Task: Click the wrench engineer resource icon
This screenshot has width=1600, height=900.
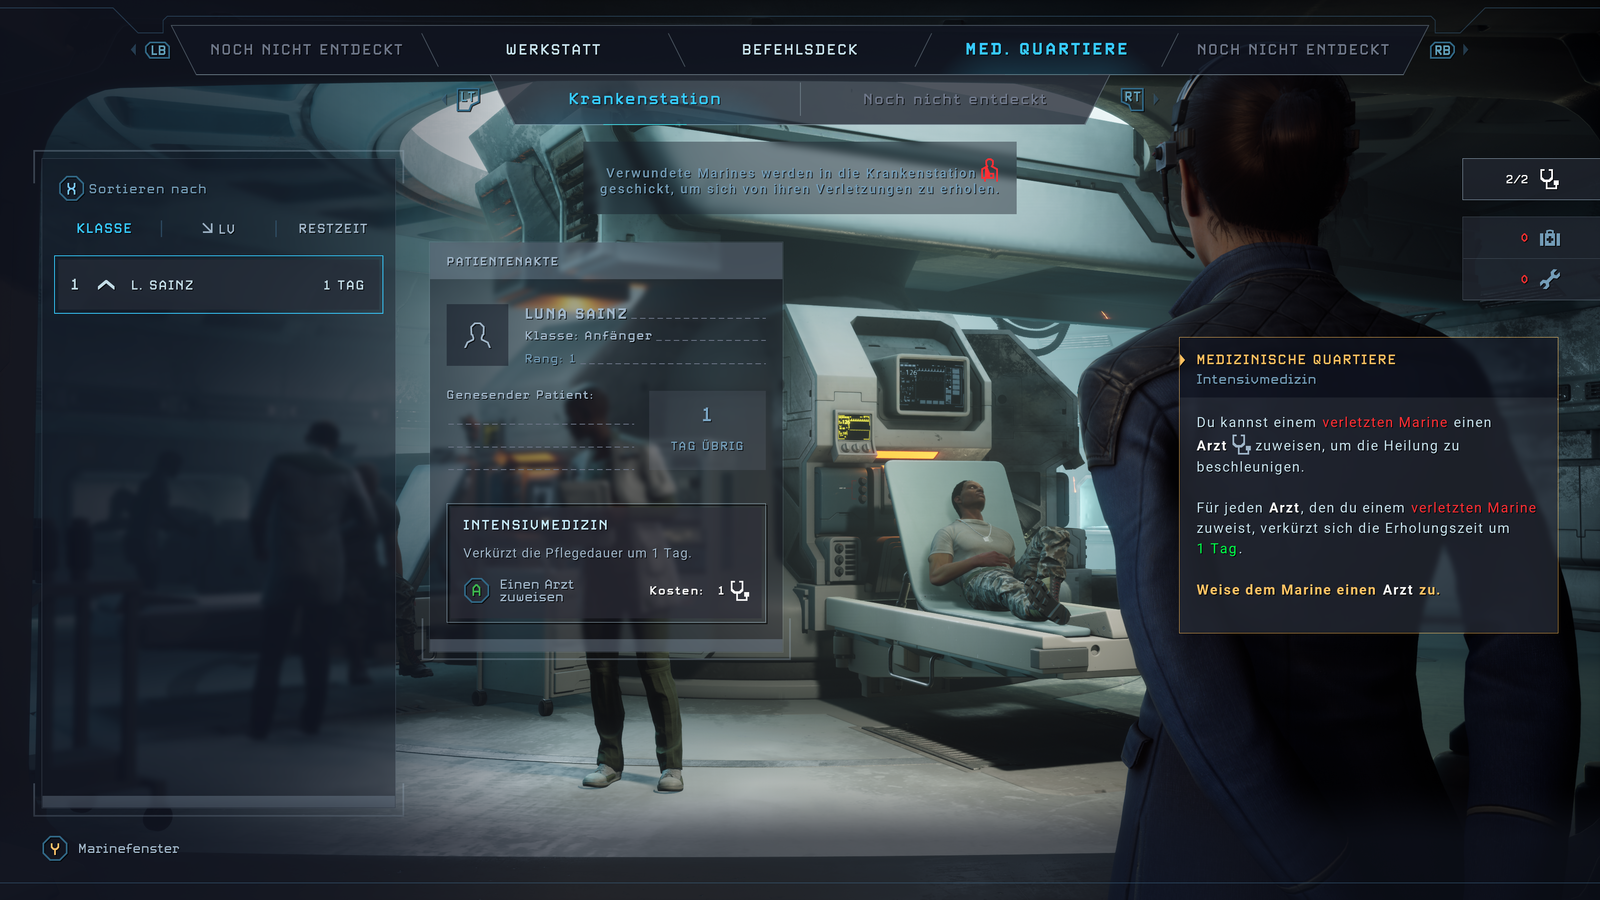Action: click(x=1550, y=280)
